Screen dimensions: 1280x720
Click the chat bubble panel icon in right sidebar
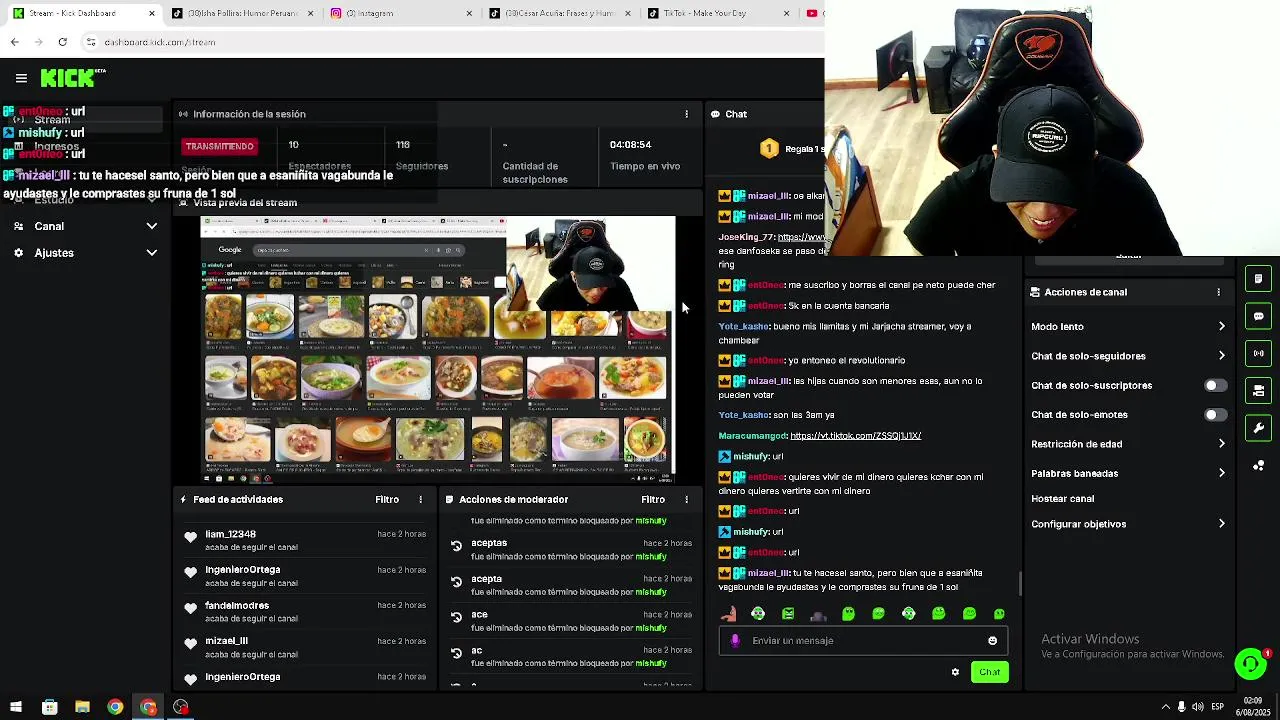click(x=1258, y=316)
